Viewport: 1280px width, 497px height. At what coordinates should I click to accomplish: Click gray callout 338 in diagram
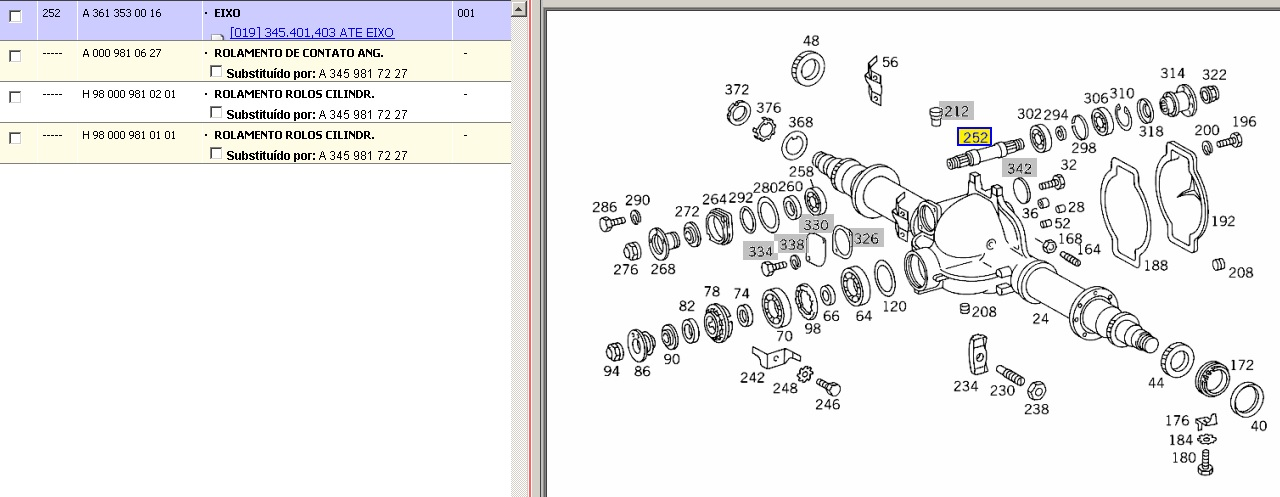coord(792,244)
